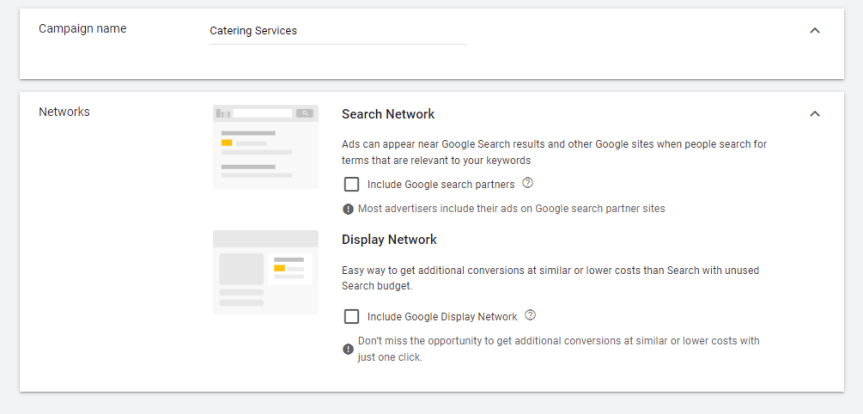863x414 pixels.
Task: Click Include Google search partners label text
Action: tap(441, 184)
